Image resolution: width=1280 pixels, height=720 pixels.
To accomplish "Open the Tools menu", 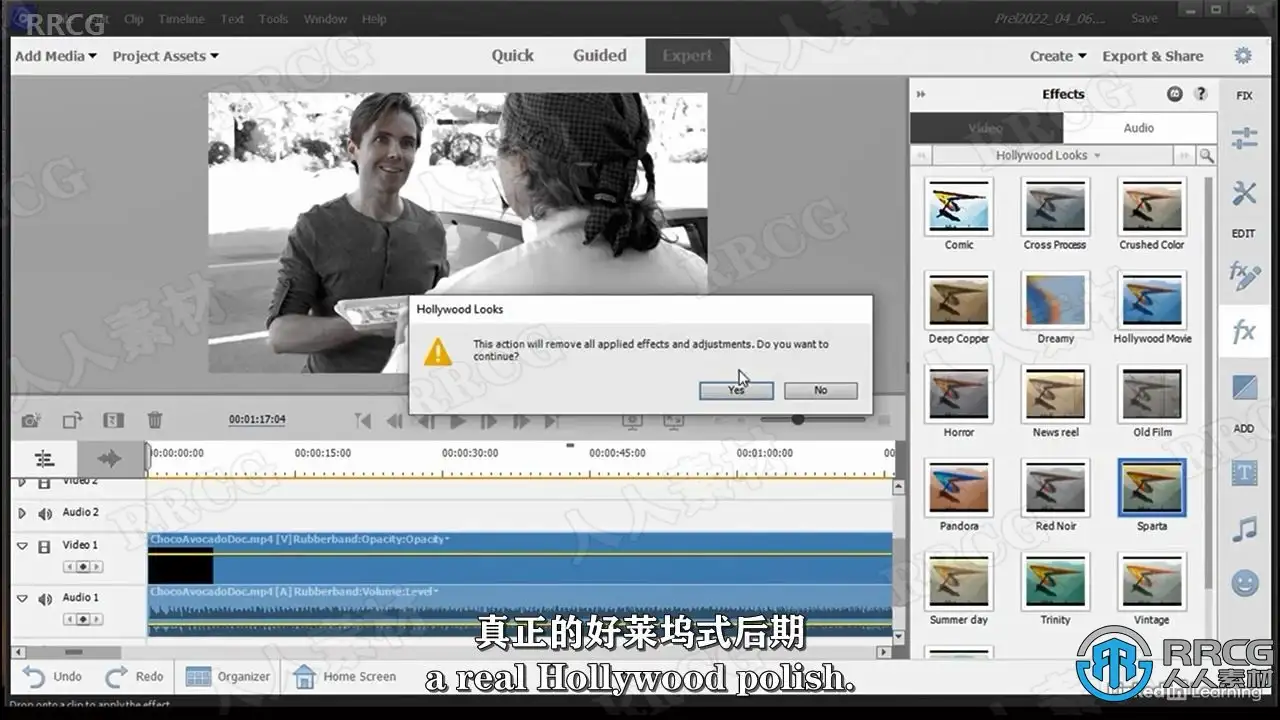I will coord(273,19).
